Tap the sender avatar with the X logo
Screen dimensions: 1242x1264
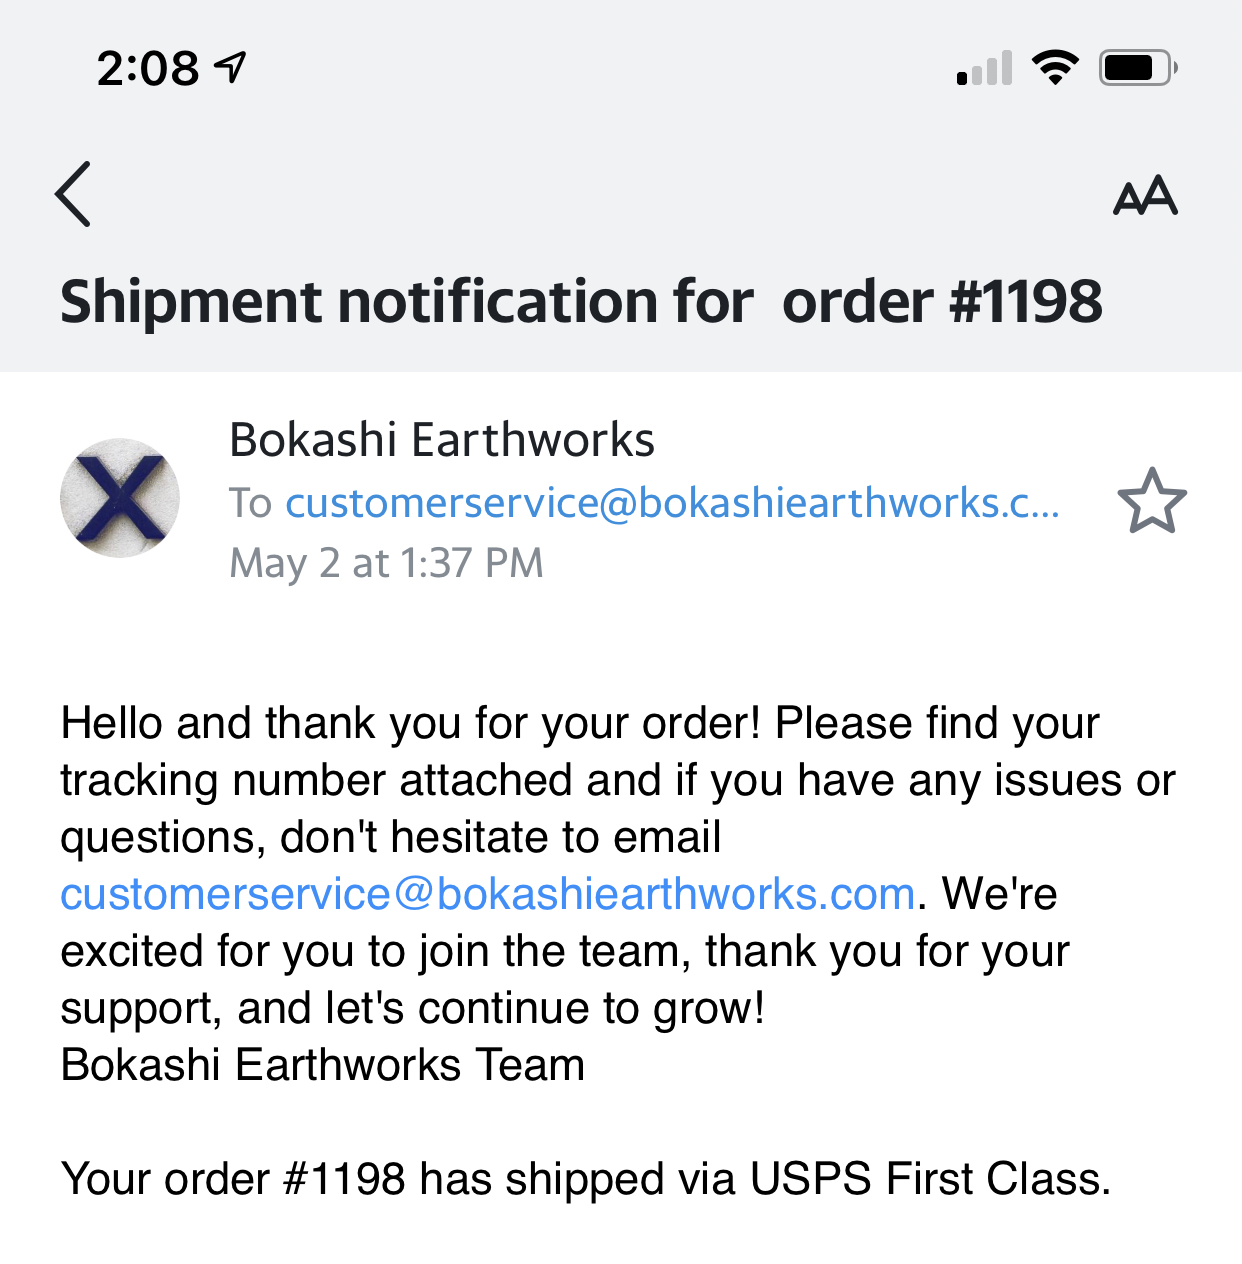(120, 498)
